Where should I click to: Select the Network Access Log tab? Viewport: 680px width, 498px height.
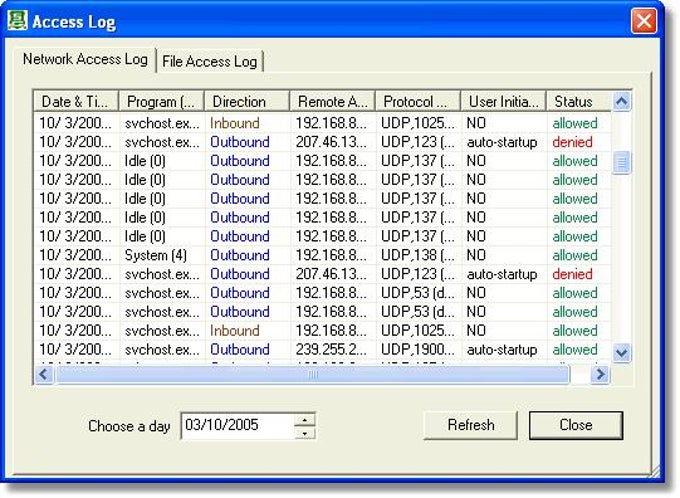(x=85, y=59)
